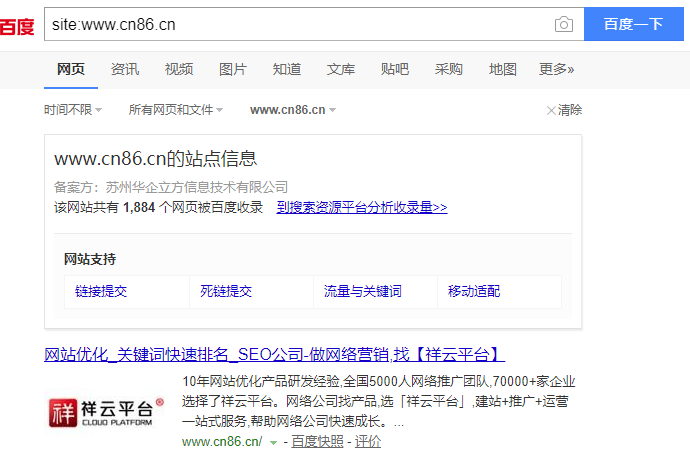Switch to the 知道 tab

click(287, 69)
